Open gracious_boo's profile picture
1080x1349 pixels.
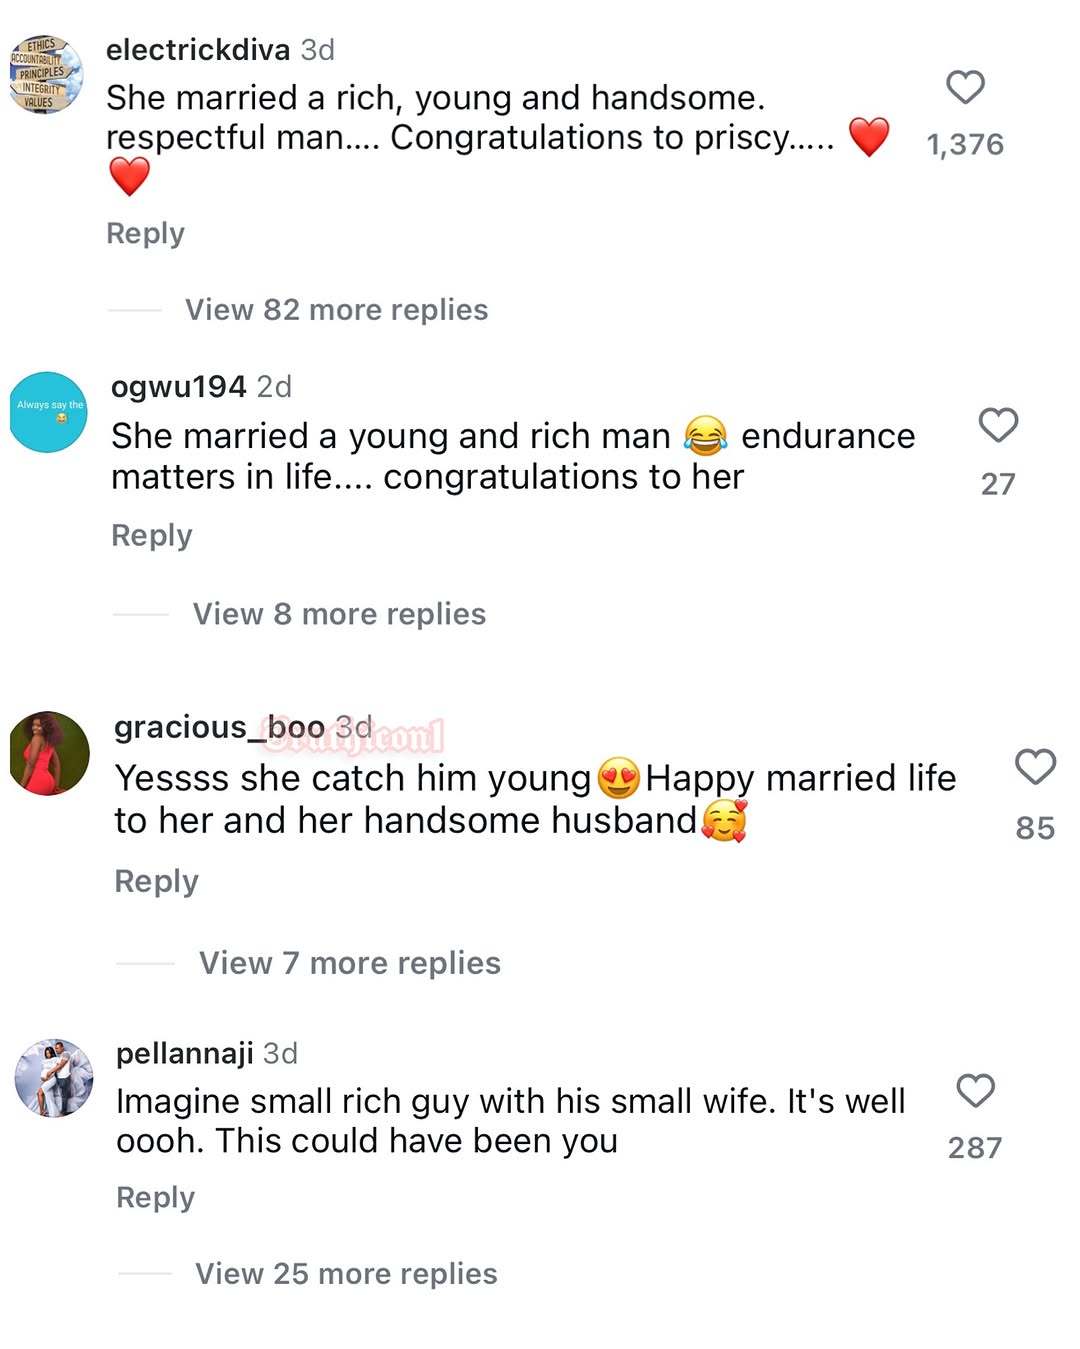[50, 753]
